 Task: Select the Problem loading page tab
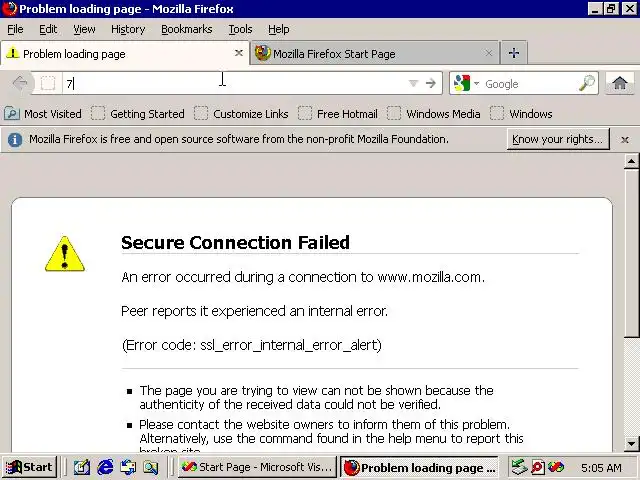(x=124, y=53)
